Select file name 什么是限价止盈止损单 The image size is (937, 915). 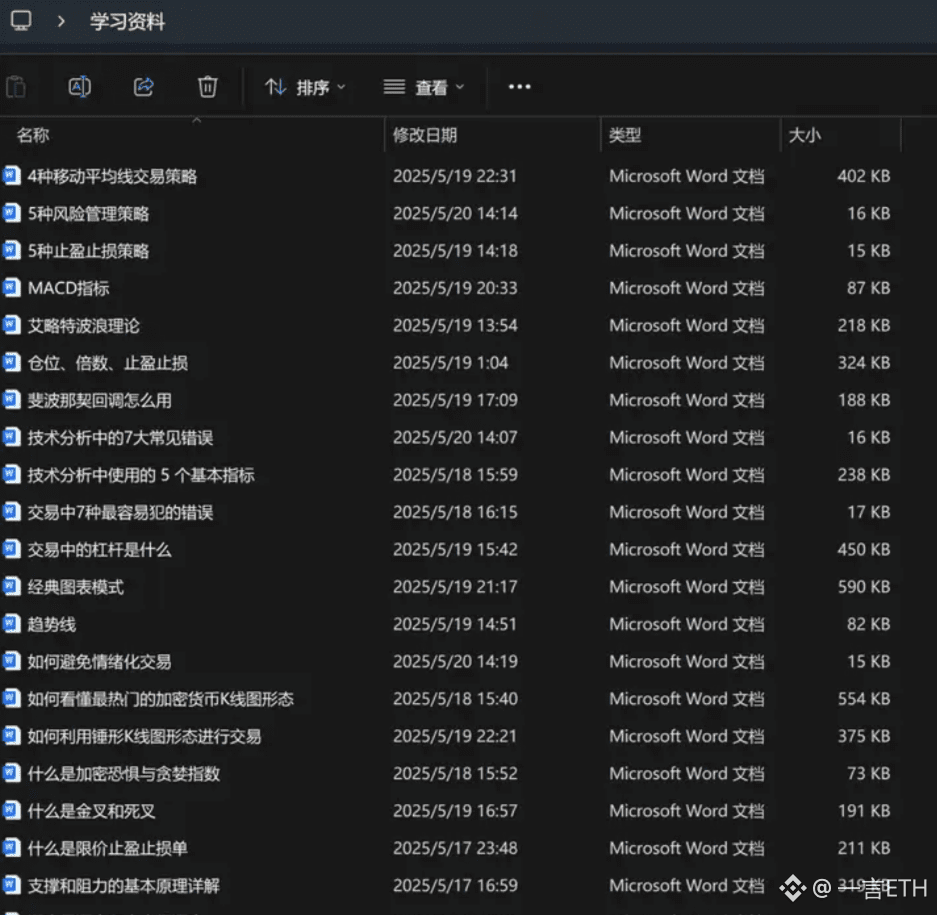[x=108, y=849]
